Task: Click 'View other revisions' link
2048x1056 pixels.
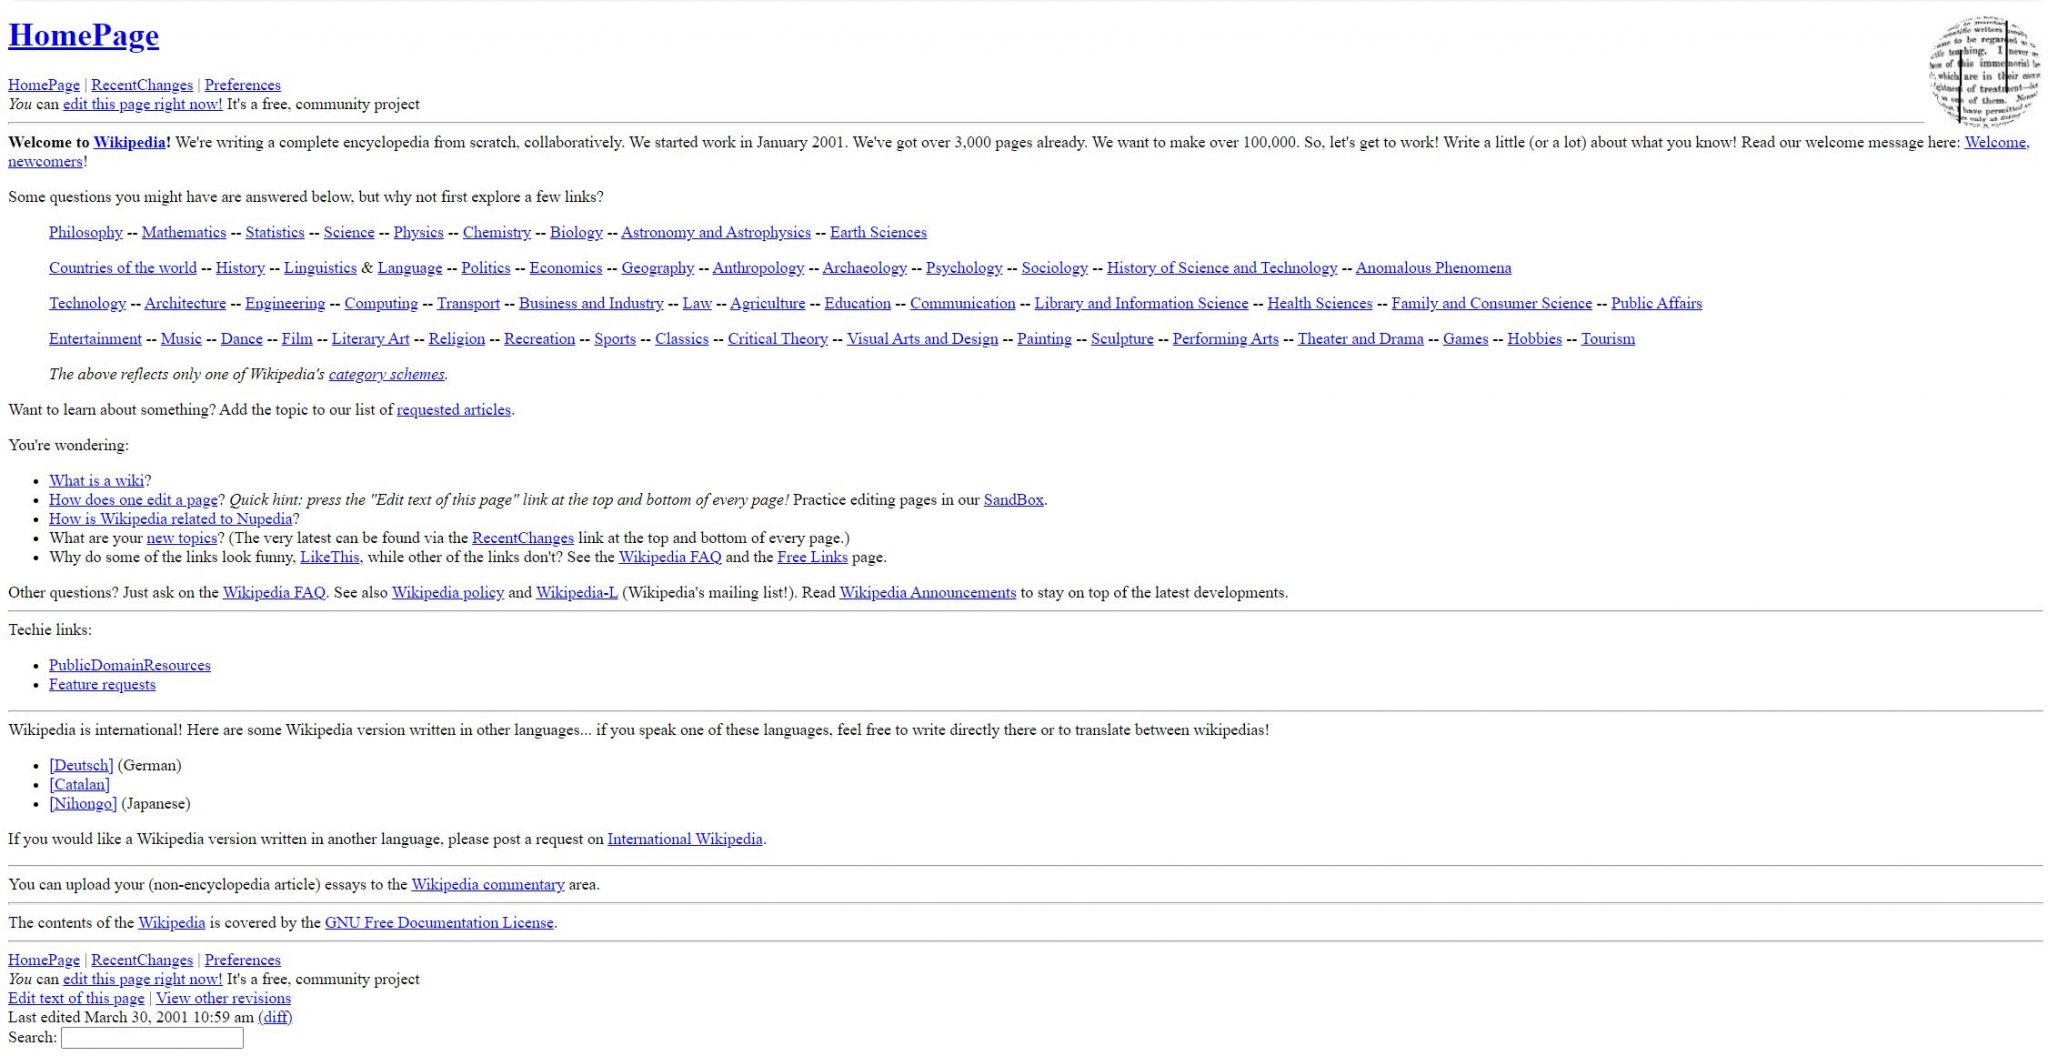Action: pyautogui.click(x=223, y=998)
